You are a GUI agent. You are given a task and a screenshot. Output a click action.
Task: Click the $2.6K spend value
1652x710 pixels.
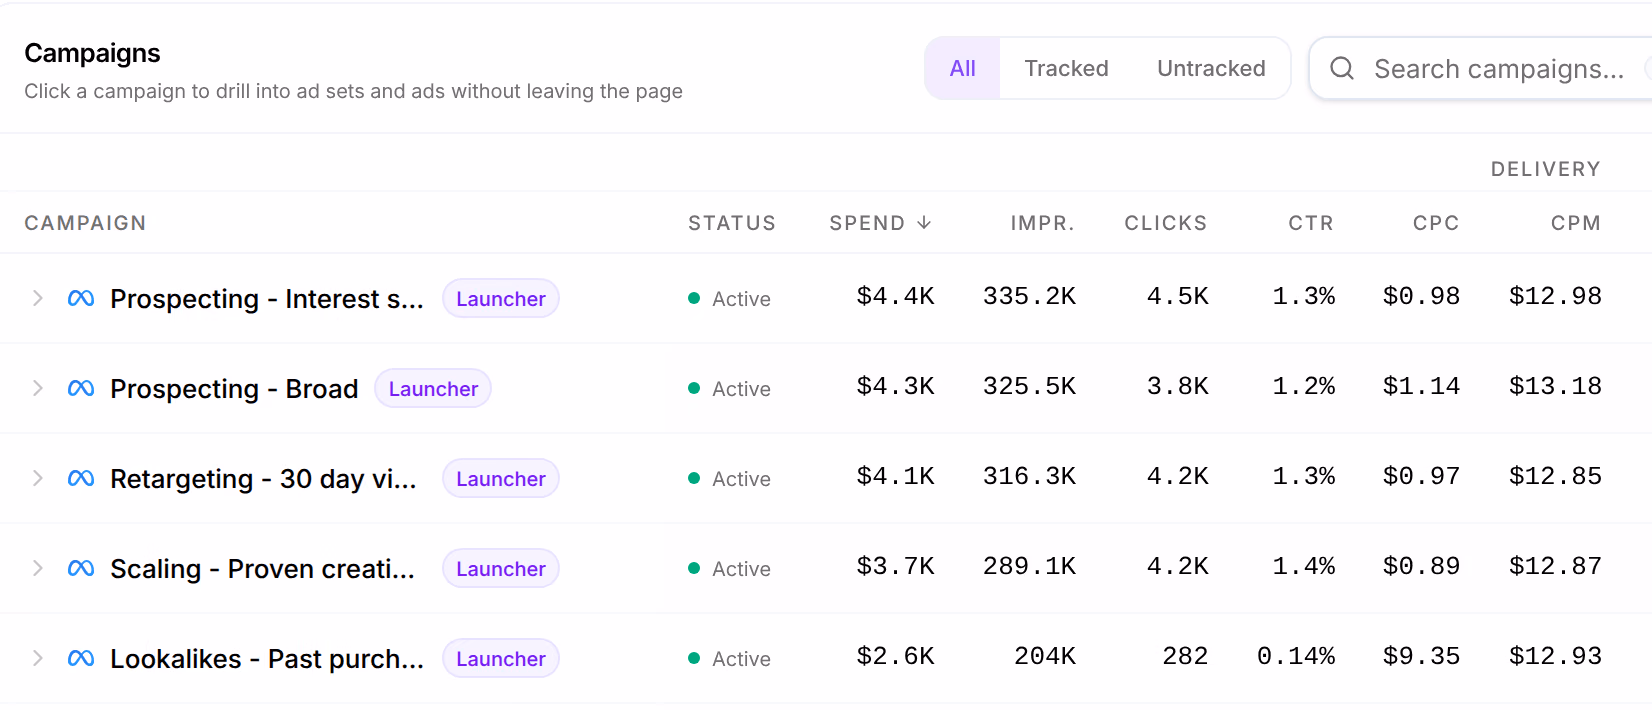tap(895, 656)
